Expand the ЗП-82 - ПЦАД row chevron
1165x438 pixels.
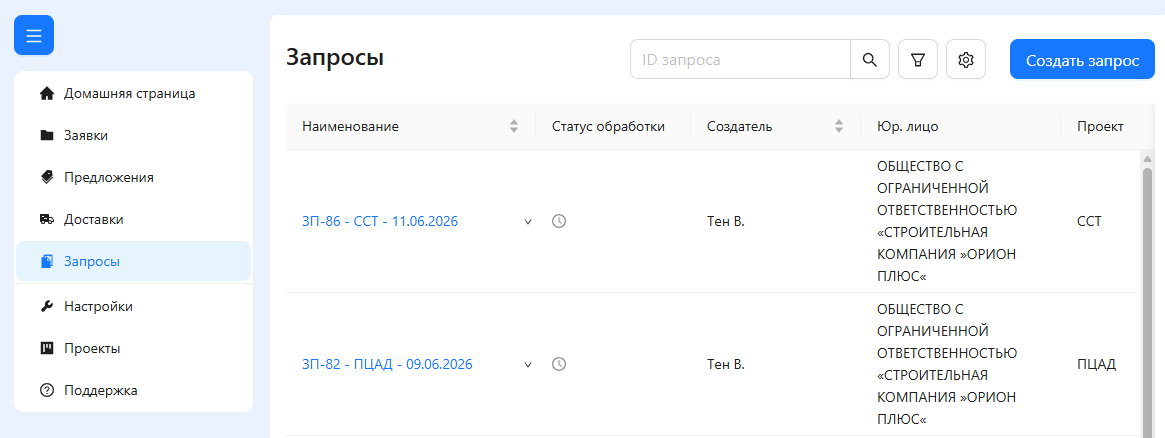pos(528,365)
